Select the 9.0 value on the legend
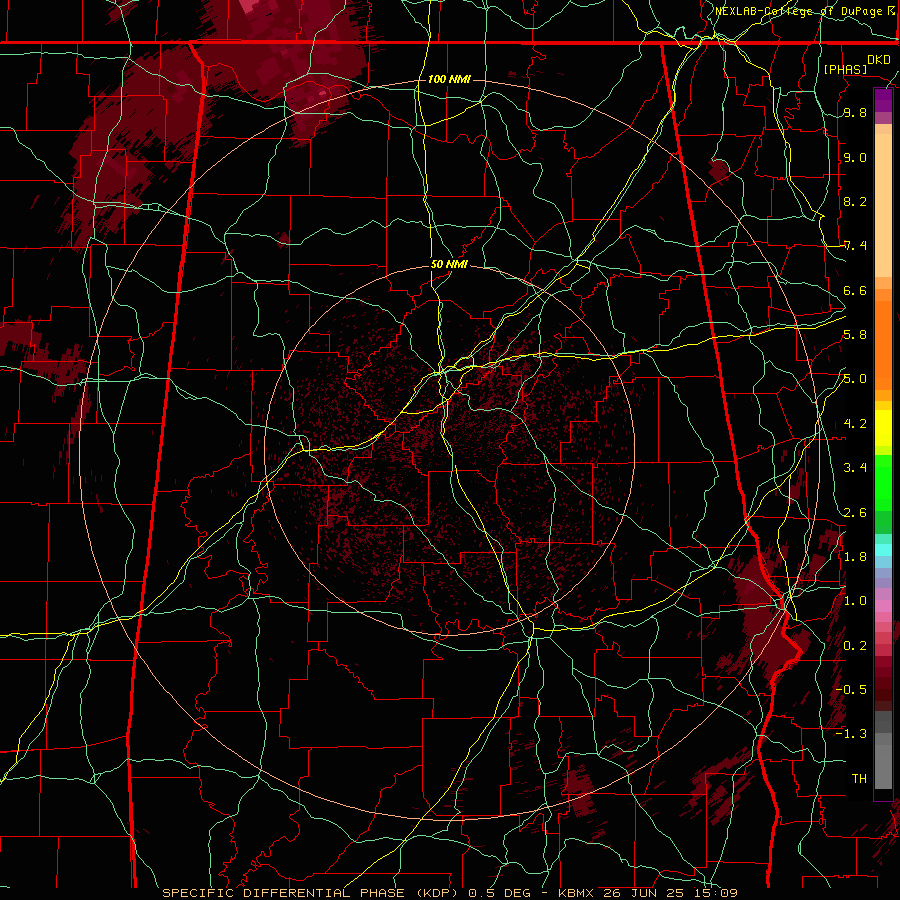The width and height of the screenshot is (900, 900). [x=855, y=158]
